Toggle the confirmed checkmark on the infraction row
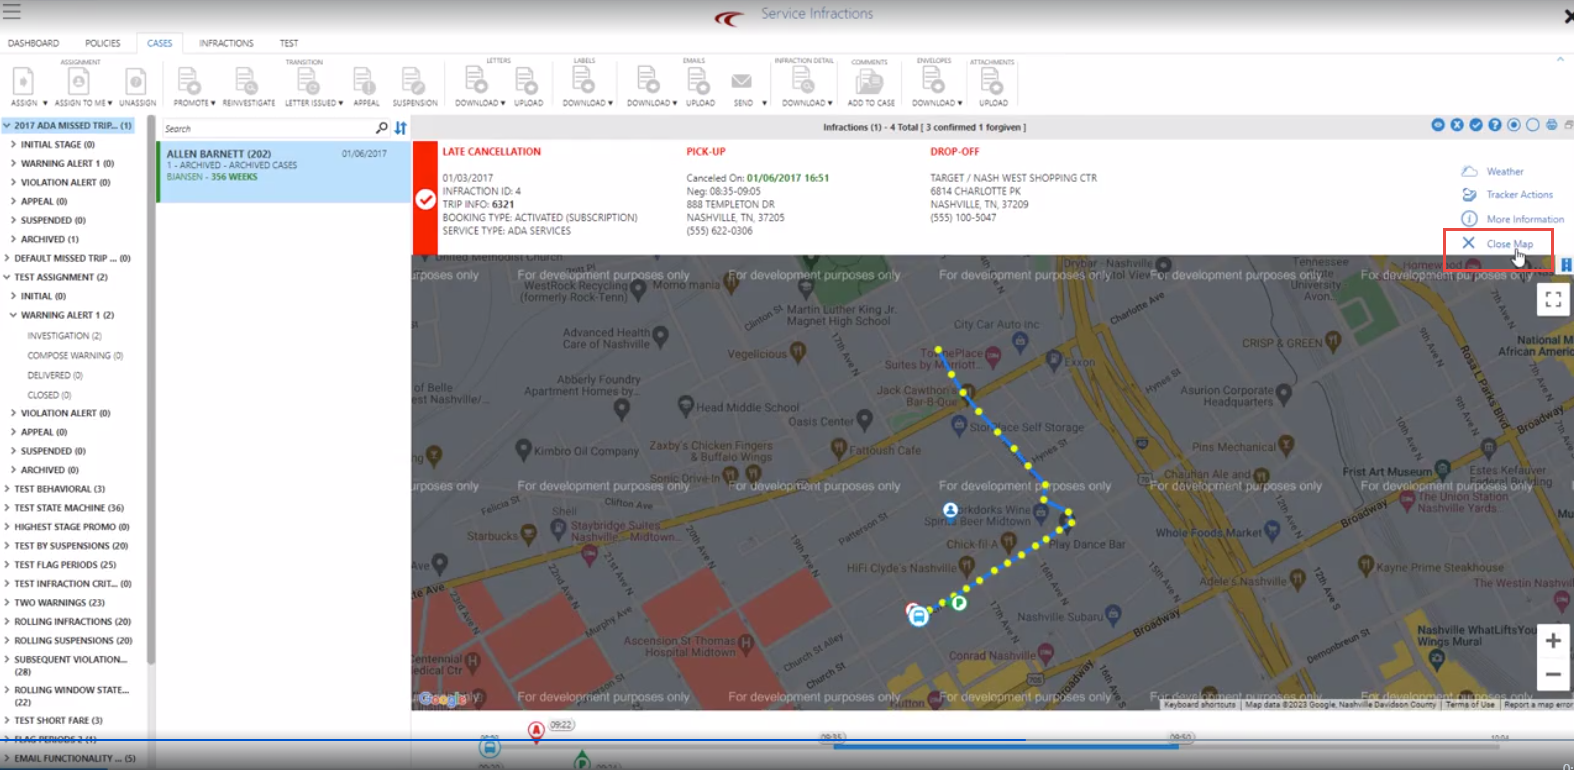The height and width of the screenshot is (770, 1574). tap(425, 199)
